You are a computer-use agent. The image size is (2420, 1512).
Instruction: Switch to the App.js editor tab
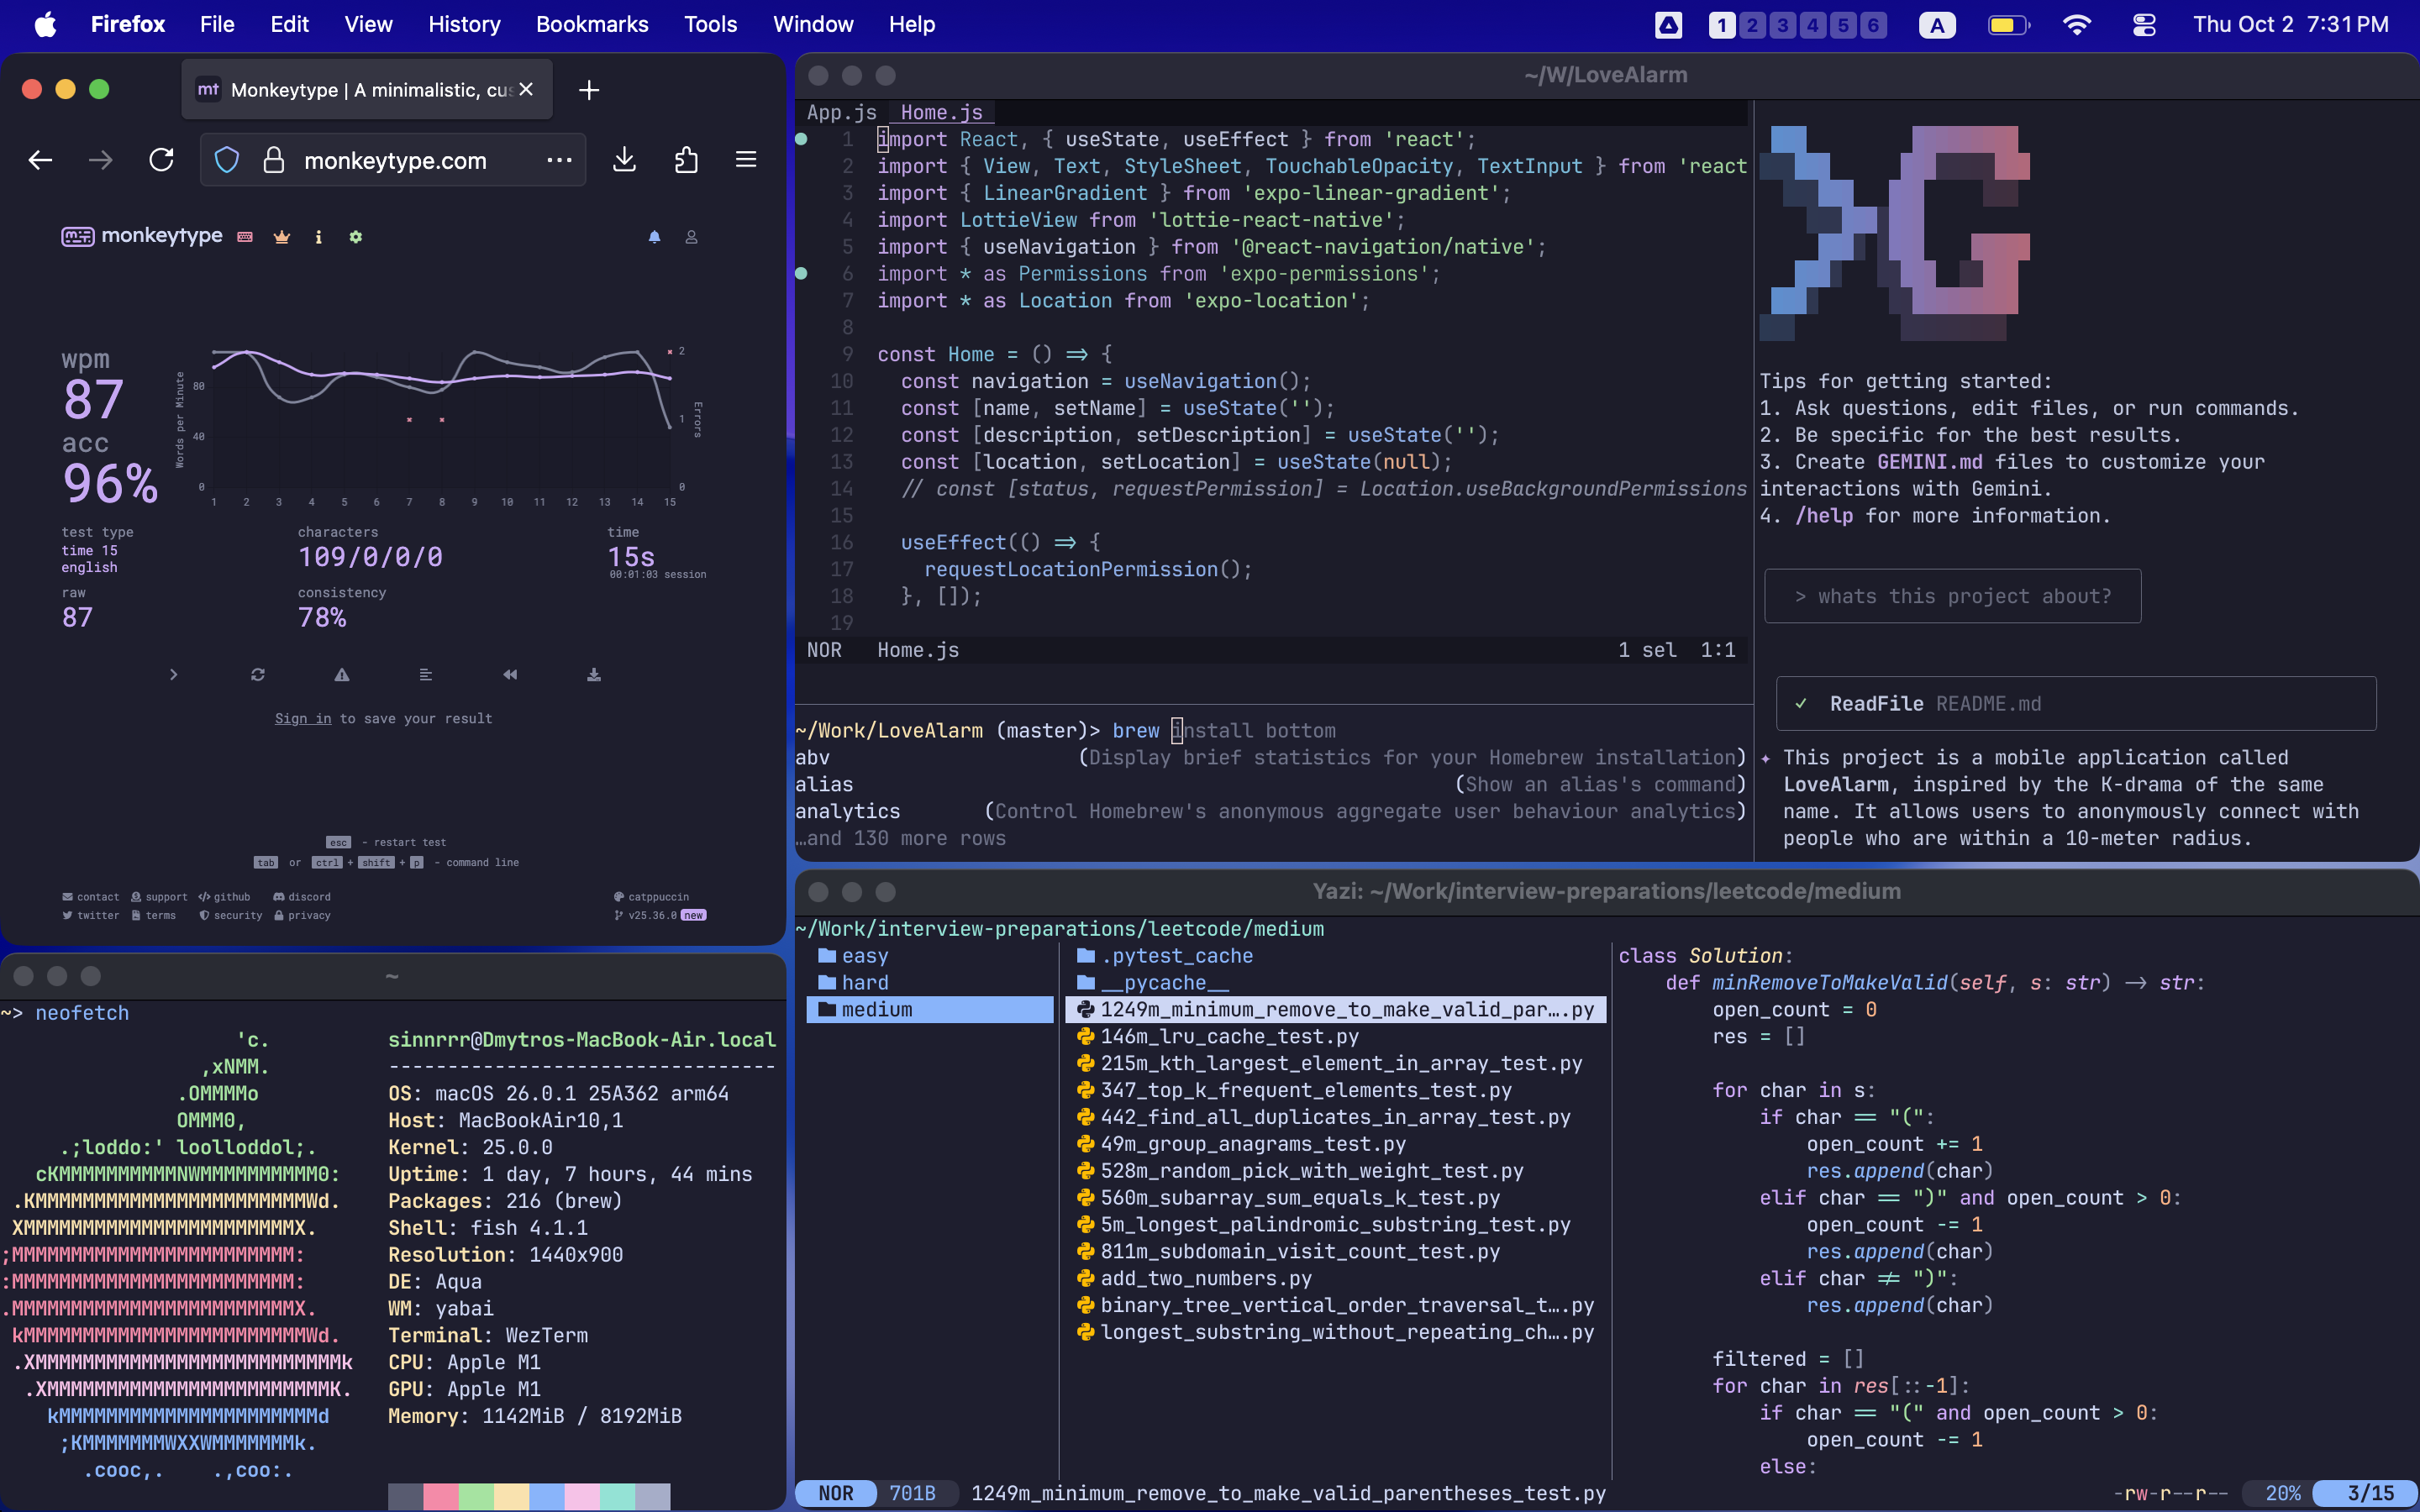[841, 113]
